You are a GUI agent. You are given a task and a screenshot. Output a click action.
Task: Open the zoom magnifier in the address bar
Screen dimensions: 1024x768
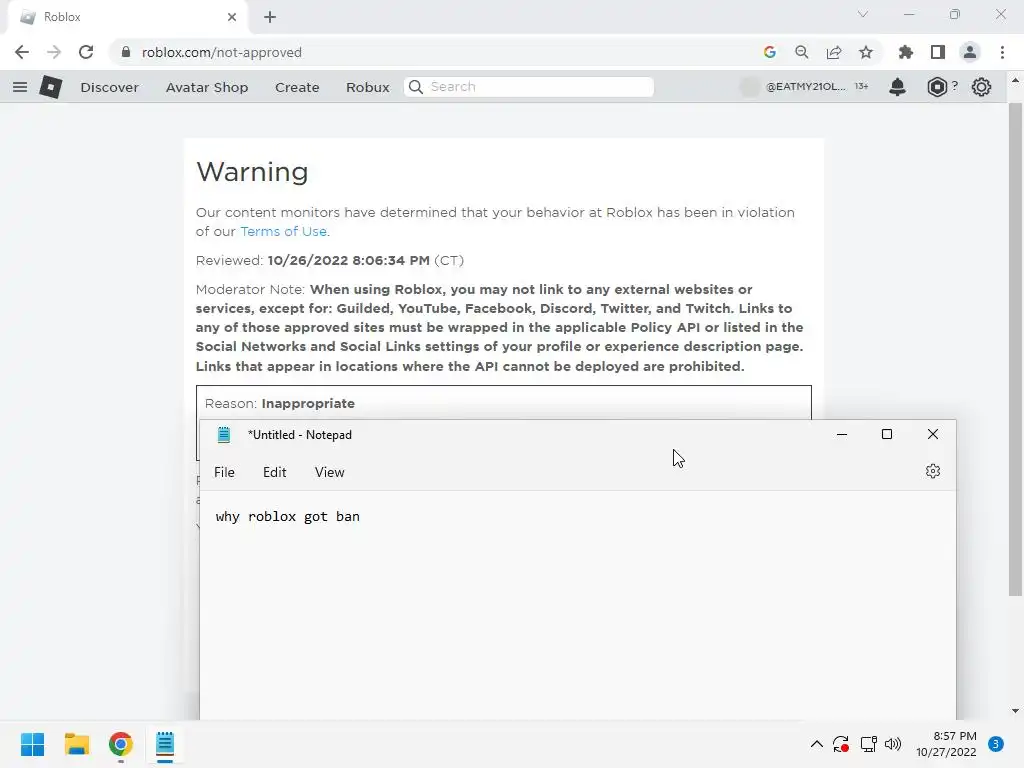pyautogui.click(x=801, y=52)
